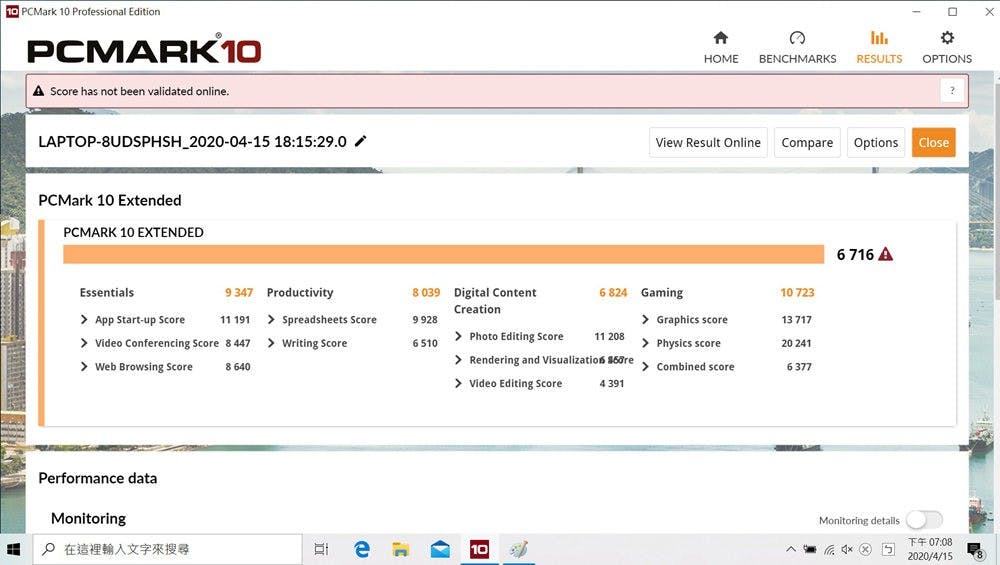Click the orange PCMark 10 Extended score bar
This screenshot has width=1000, height=565.
tap(443, 254)
